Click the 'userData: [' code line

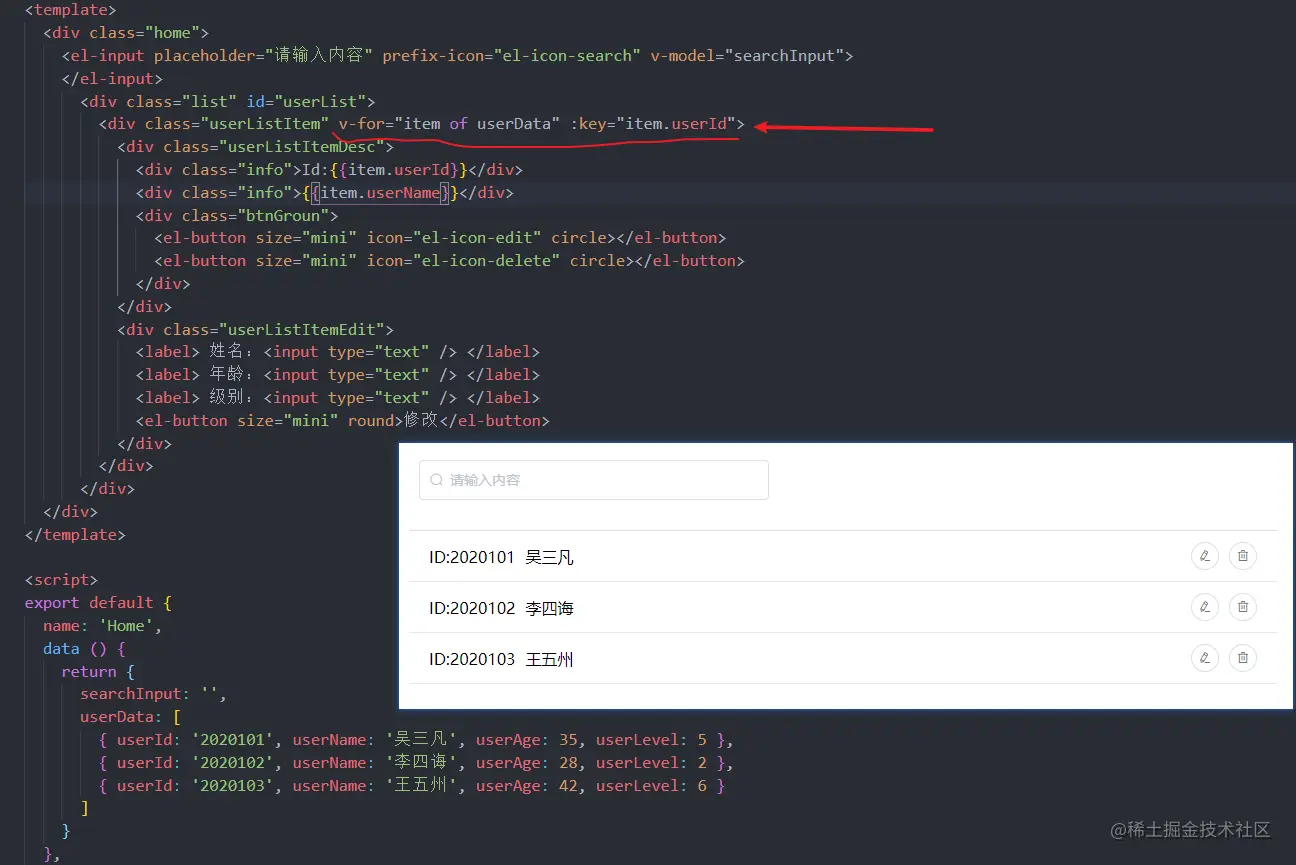(131, 717)
